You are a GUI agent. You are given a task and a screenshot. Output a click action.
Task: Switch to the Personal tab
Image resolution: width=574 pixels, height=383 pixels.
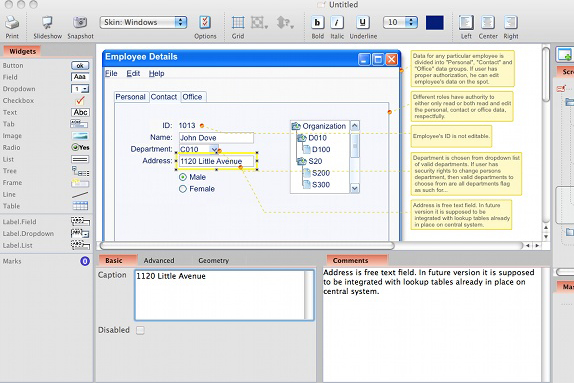click(x=131, y=97)
